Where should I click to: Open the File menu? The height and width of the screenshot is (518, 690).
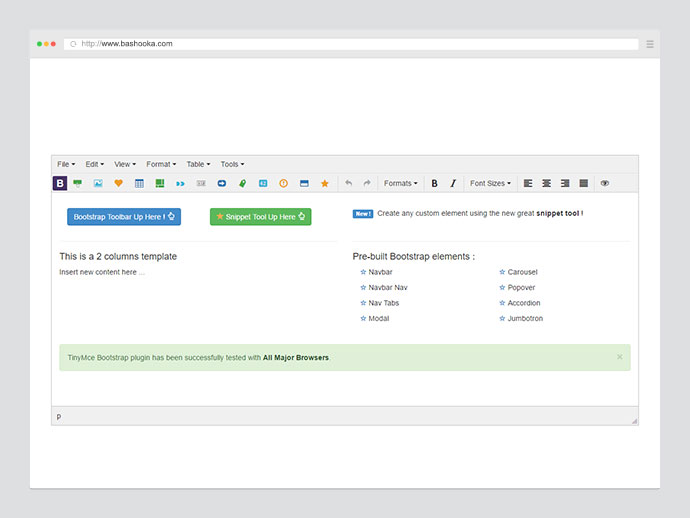66,164
